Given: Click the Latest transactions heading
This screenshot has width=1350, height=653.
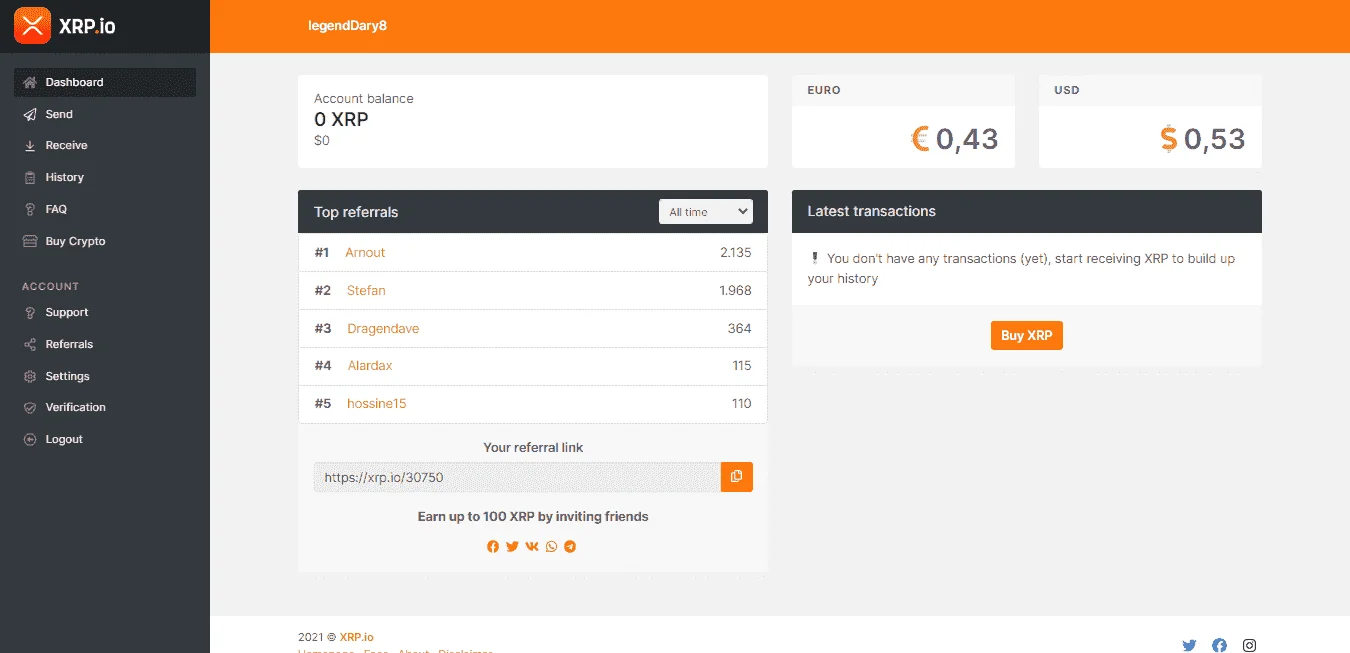Looking at the screenshot, I should (872, 212).
